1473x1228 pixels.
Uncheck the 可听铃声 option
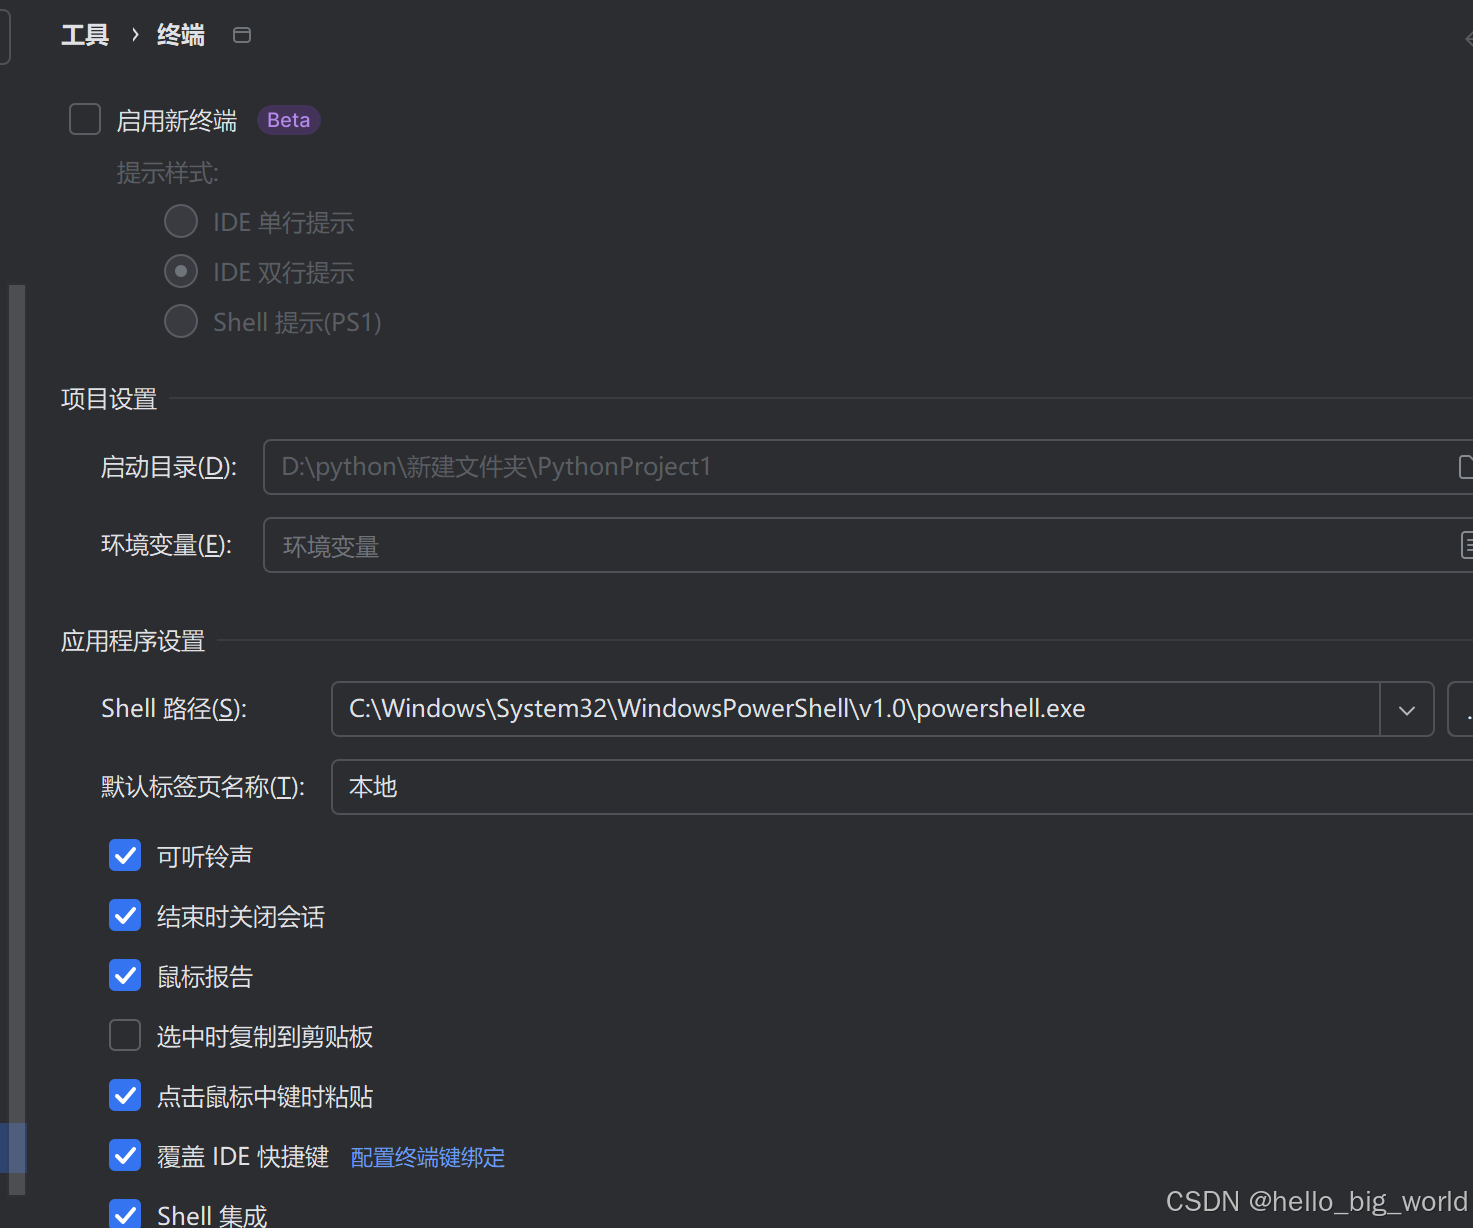click(x=124, y=855)
